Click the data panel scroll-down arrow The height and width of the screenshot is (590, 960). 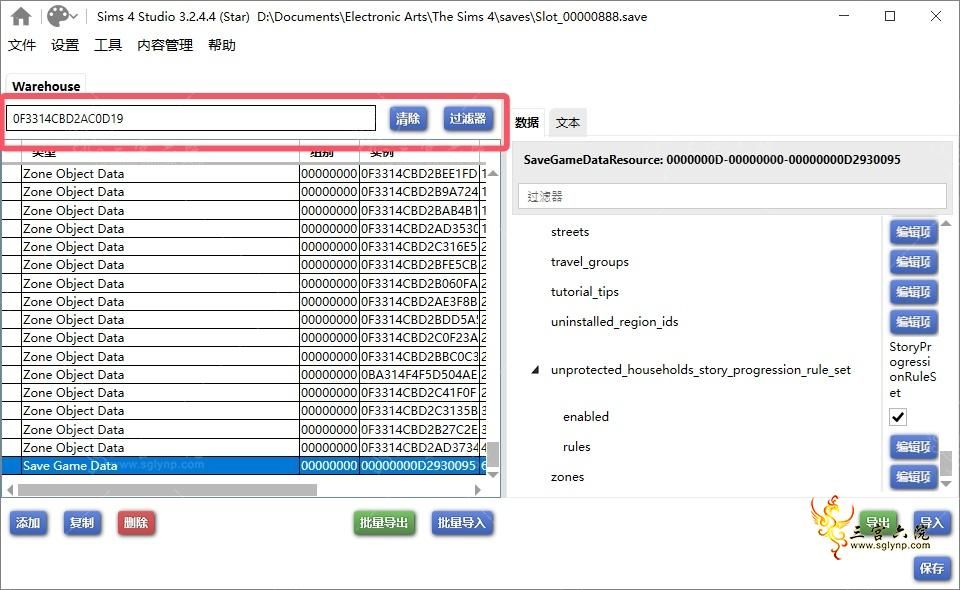[x=946, y=484]
